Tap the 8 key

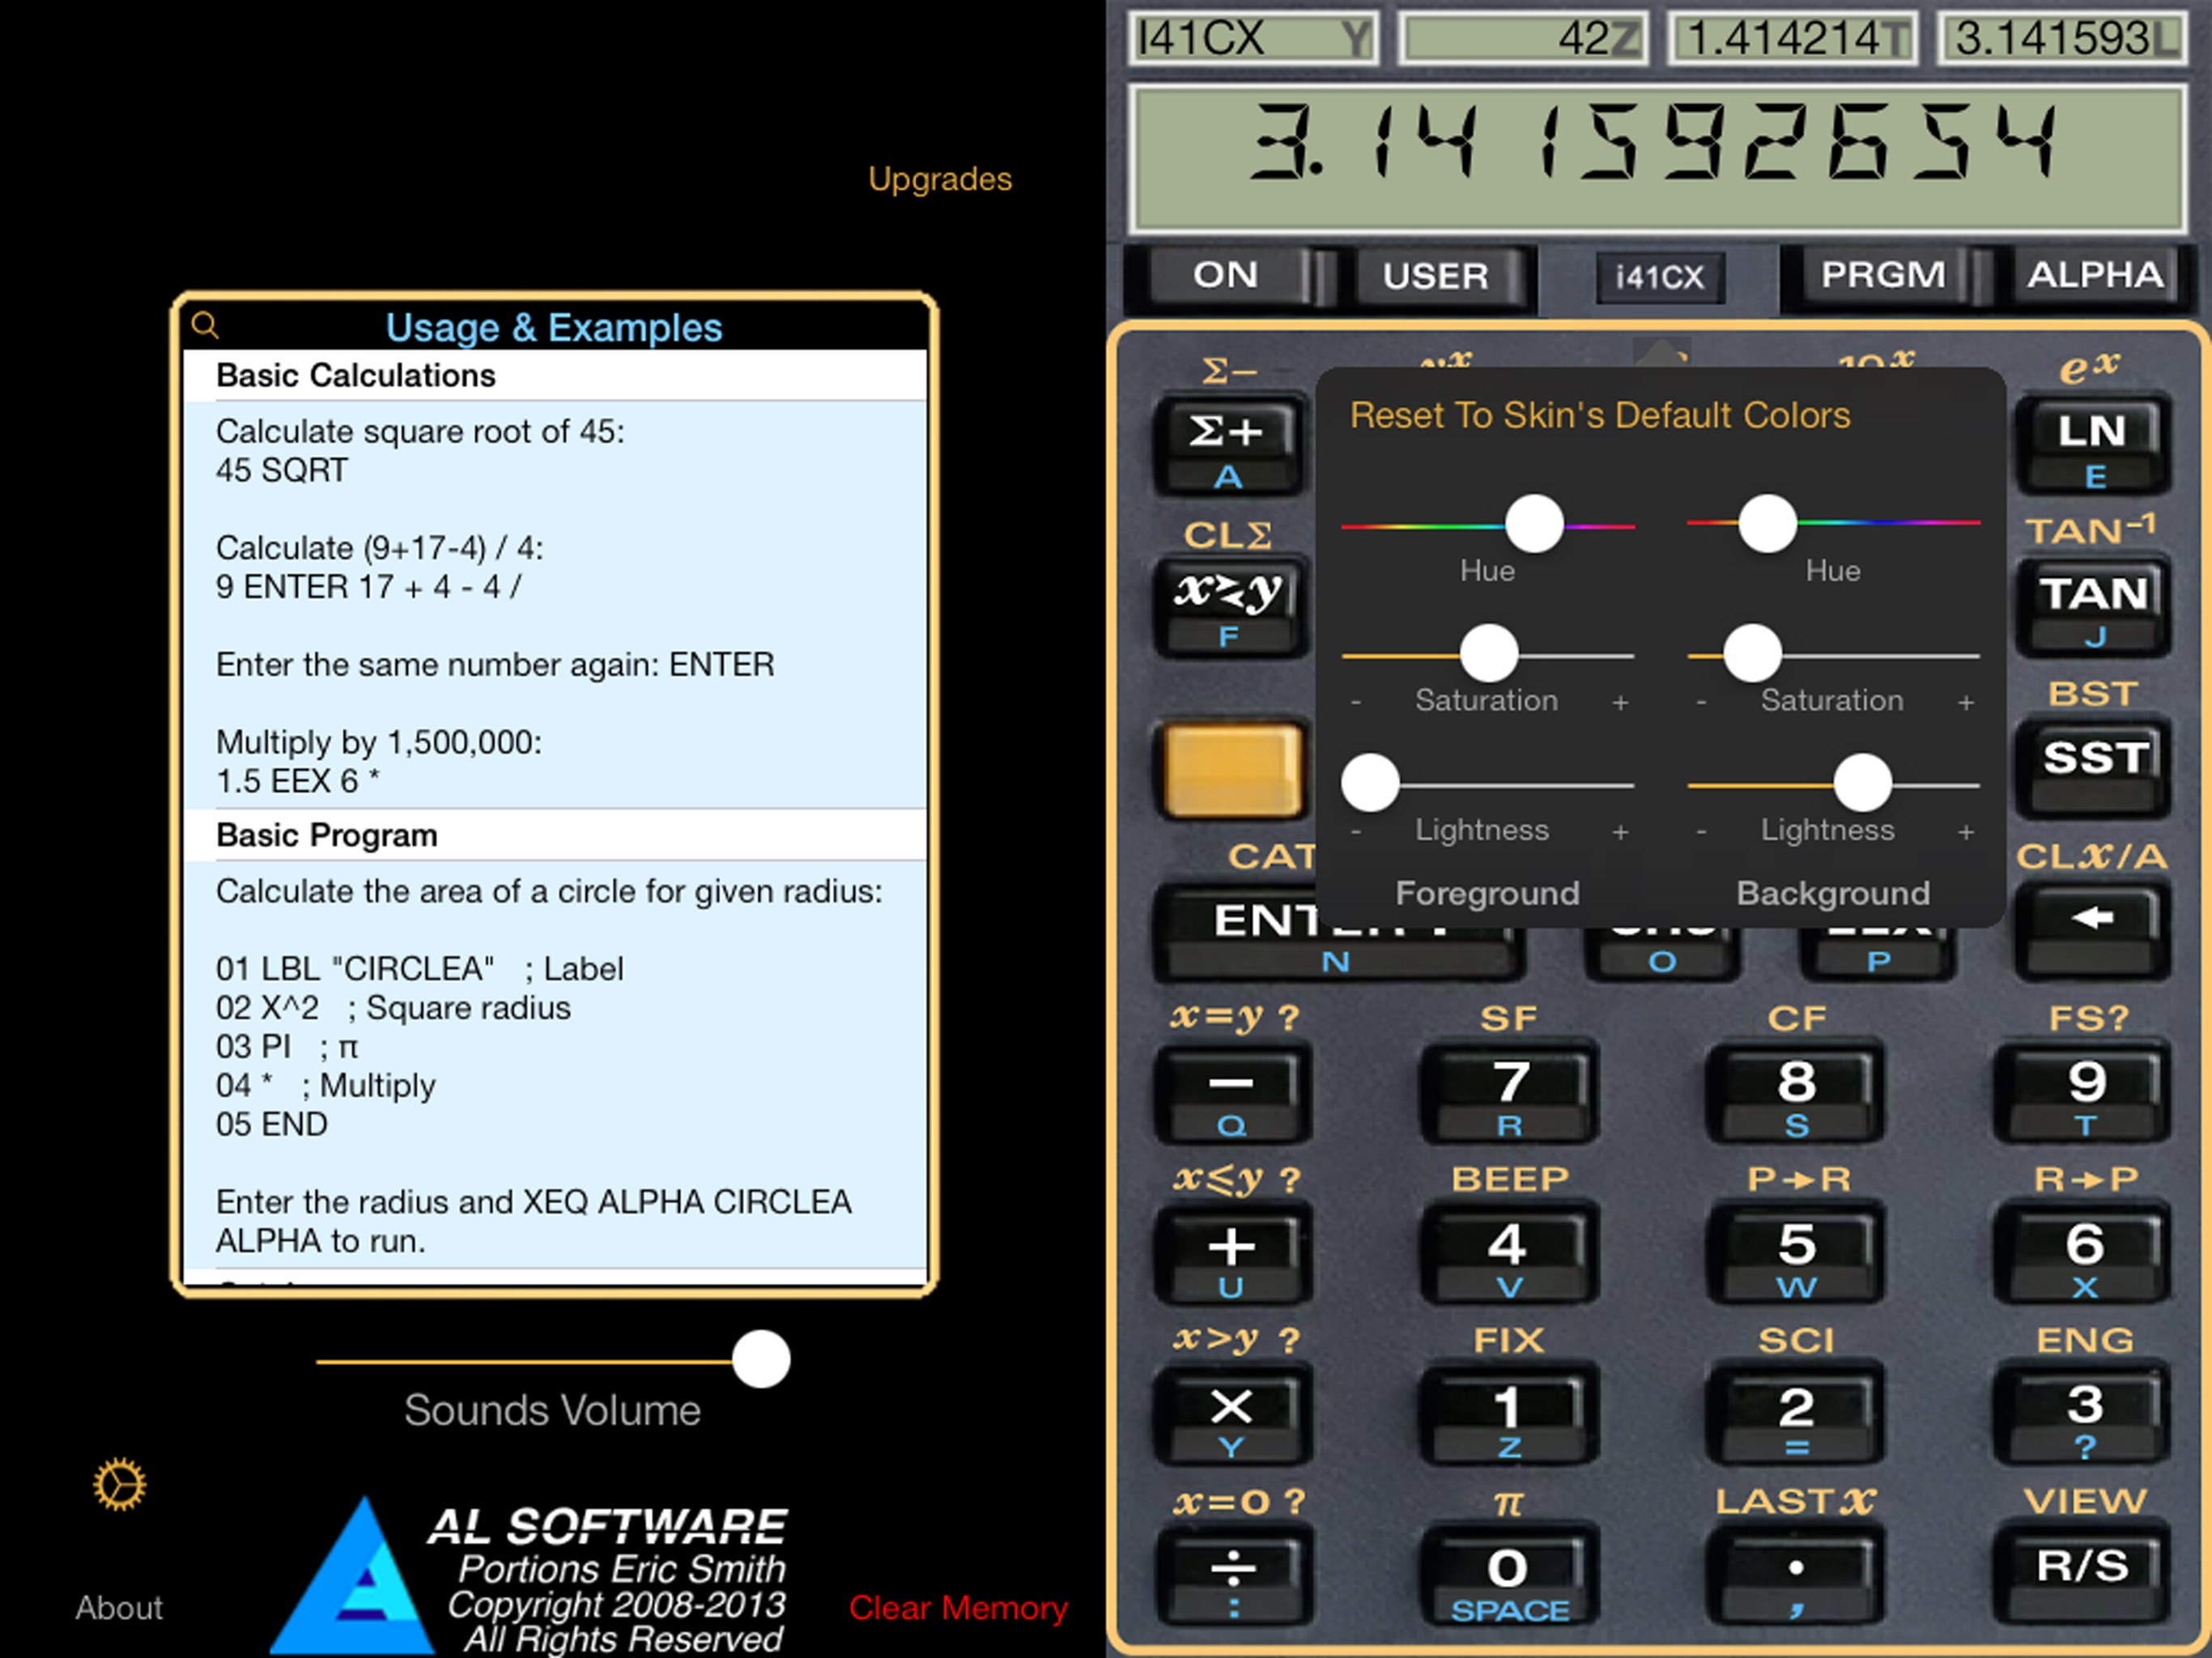1796,1094
